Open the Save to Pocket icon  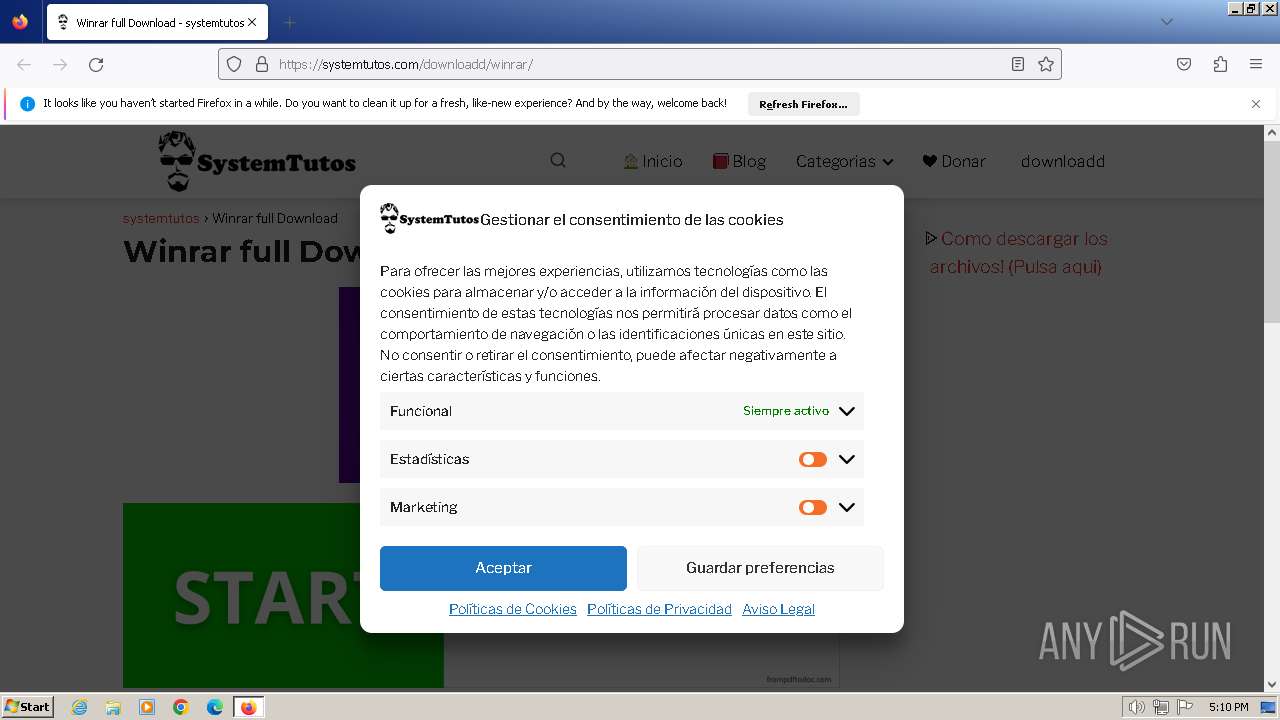[1184, 64]
